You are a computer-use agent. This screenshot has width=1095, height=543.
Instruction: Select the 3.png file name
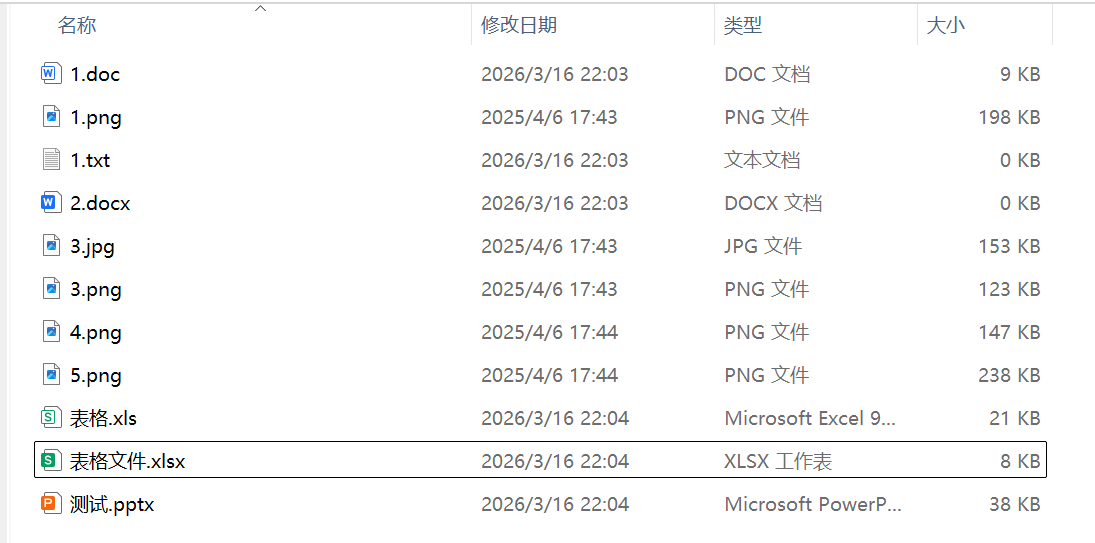pyautogui.click(x=96, y=289)
